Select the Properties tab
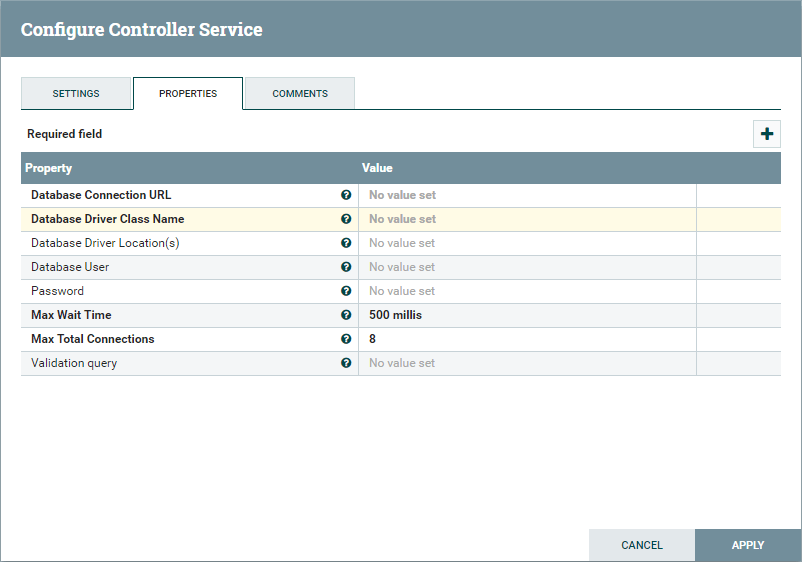 pos(188,94)
